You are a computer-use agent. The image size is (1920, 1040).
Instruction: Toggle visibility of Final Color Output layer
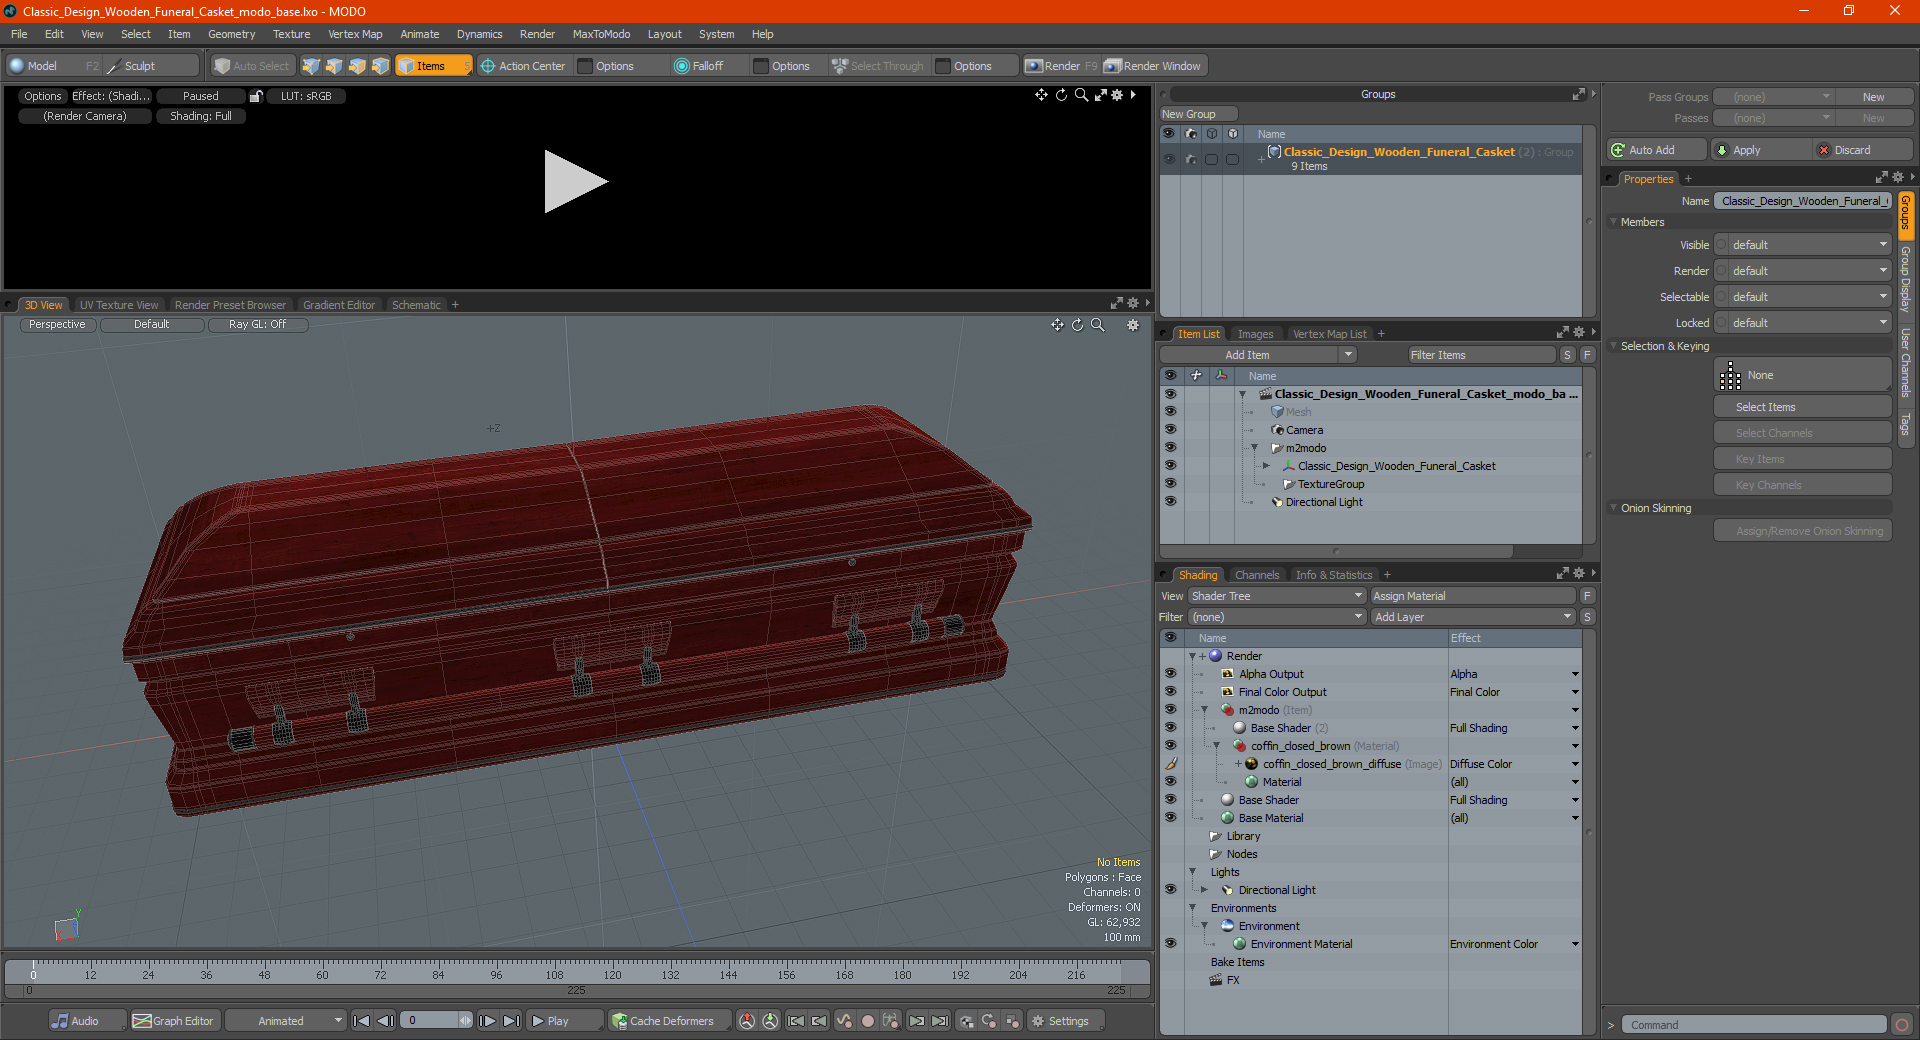click(x=1170, y=692)
